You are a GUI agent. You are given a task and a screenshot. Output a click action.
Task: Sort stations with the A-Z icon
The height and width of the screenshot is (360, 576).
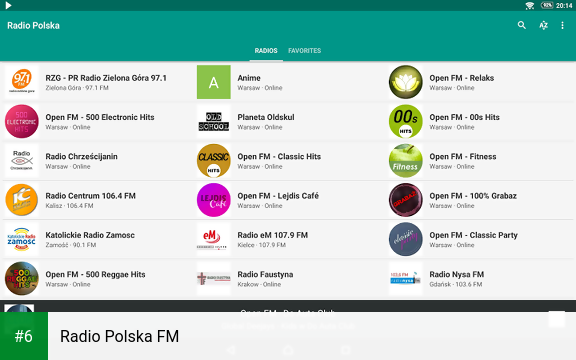(x=543, y=25)
